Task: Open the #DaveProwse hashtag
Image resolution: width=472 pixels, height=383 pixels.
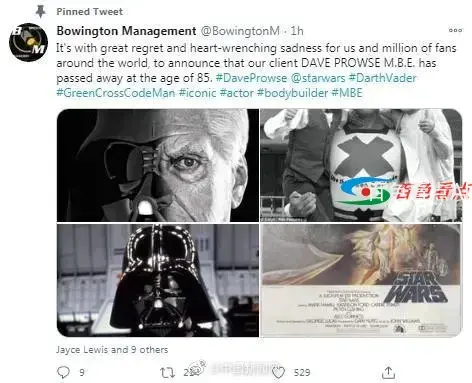Action: tap(251, 78)
